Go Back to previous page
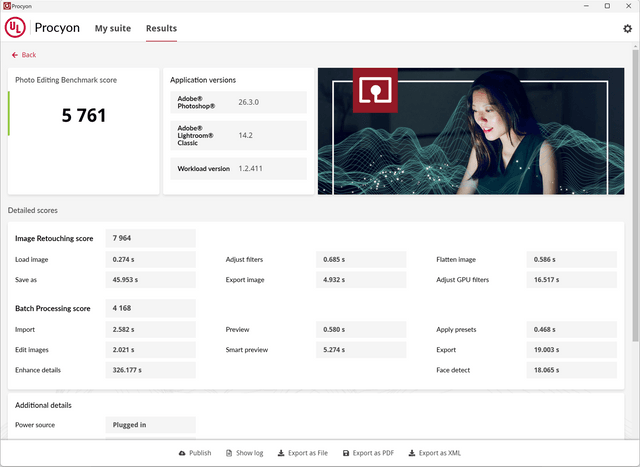 point(24,55)
